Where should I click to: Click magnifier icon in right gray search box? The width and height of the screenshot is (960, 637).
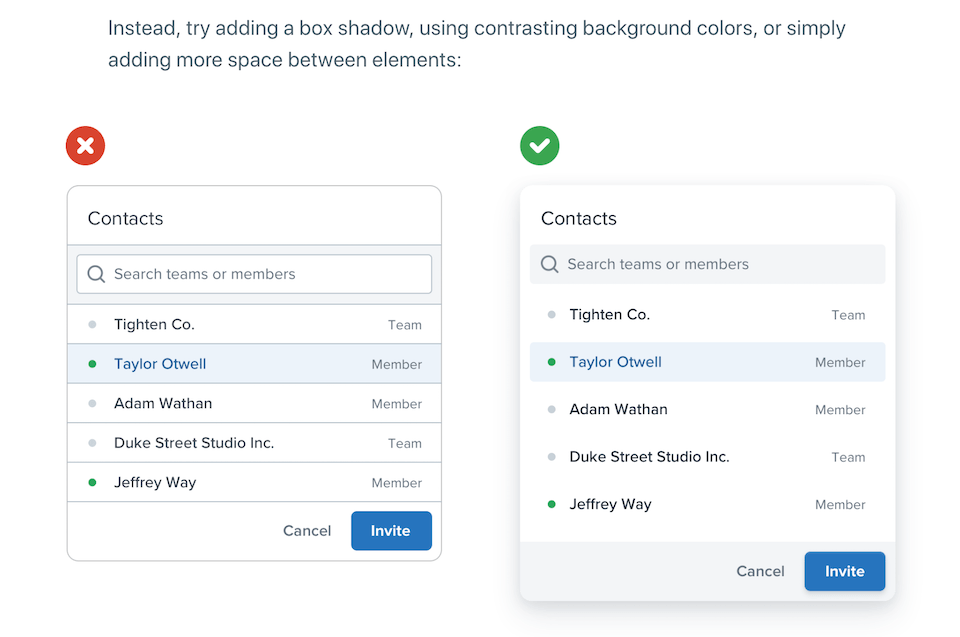pos(549,264)
